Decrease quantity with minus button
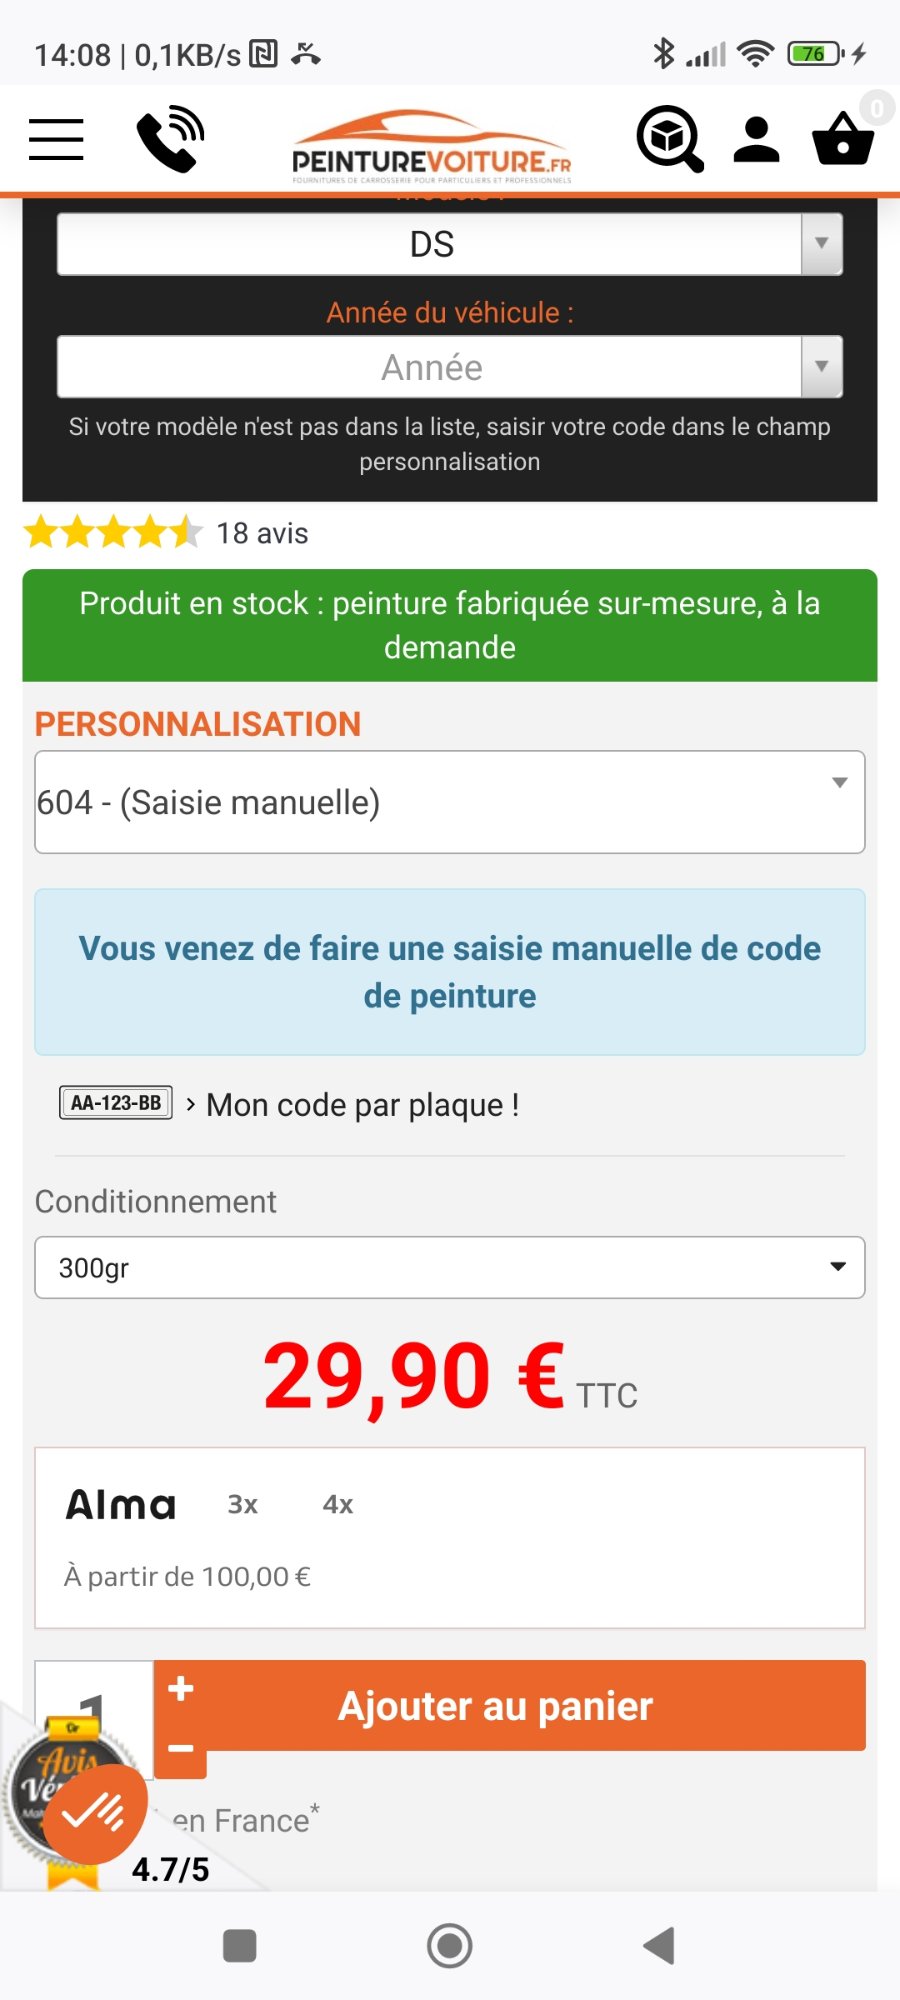 [181, 1749]
